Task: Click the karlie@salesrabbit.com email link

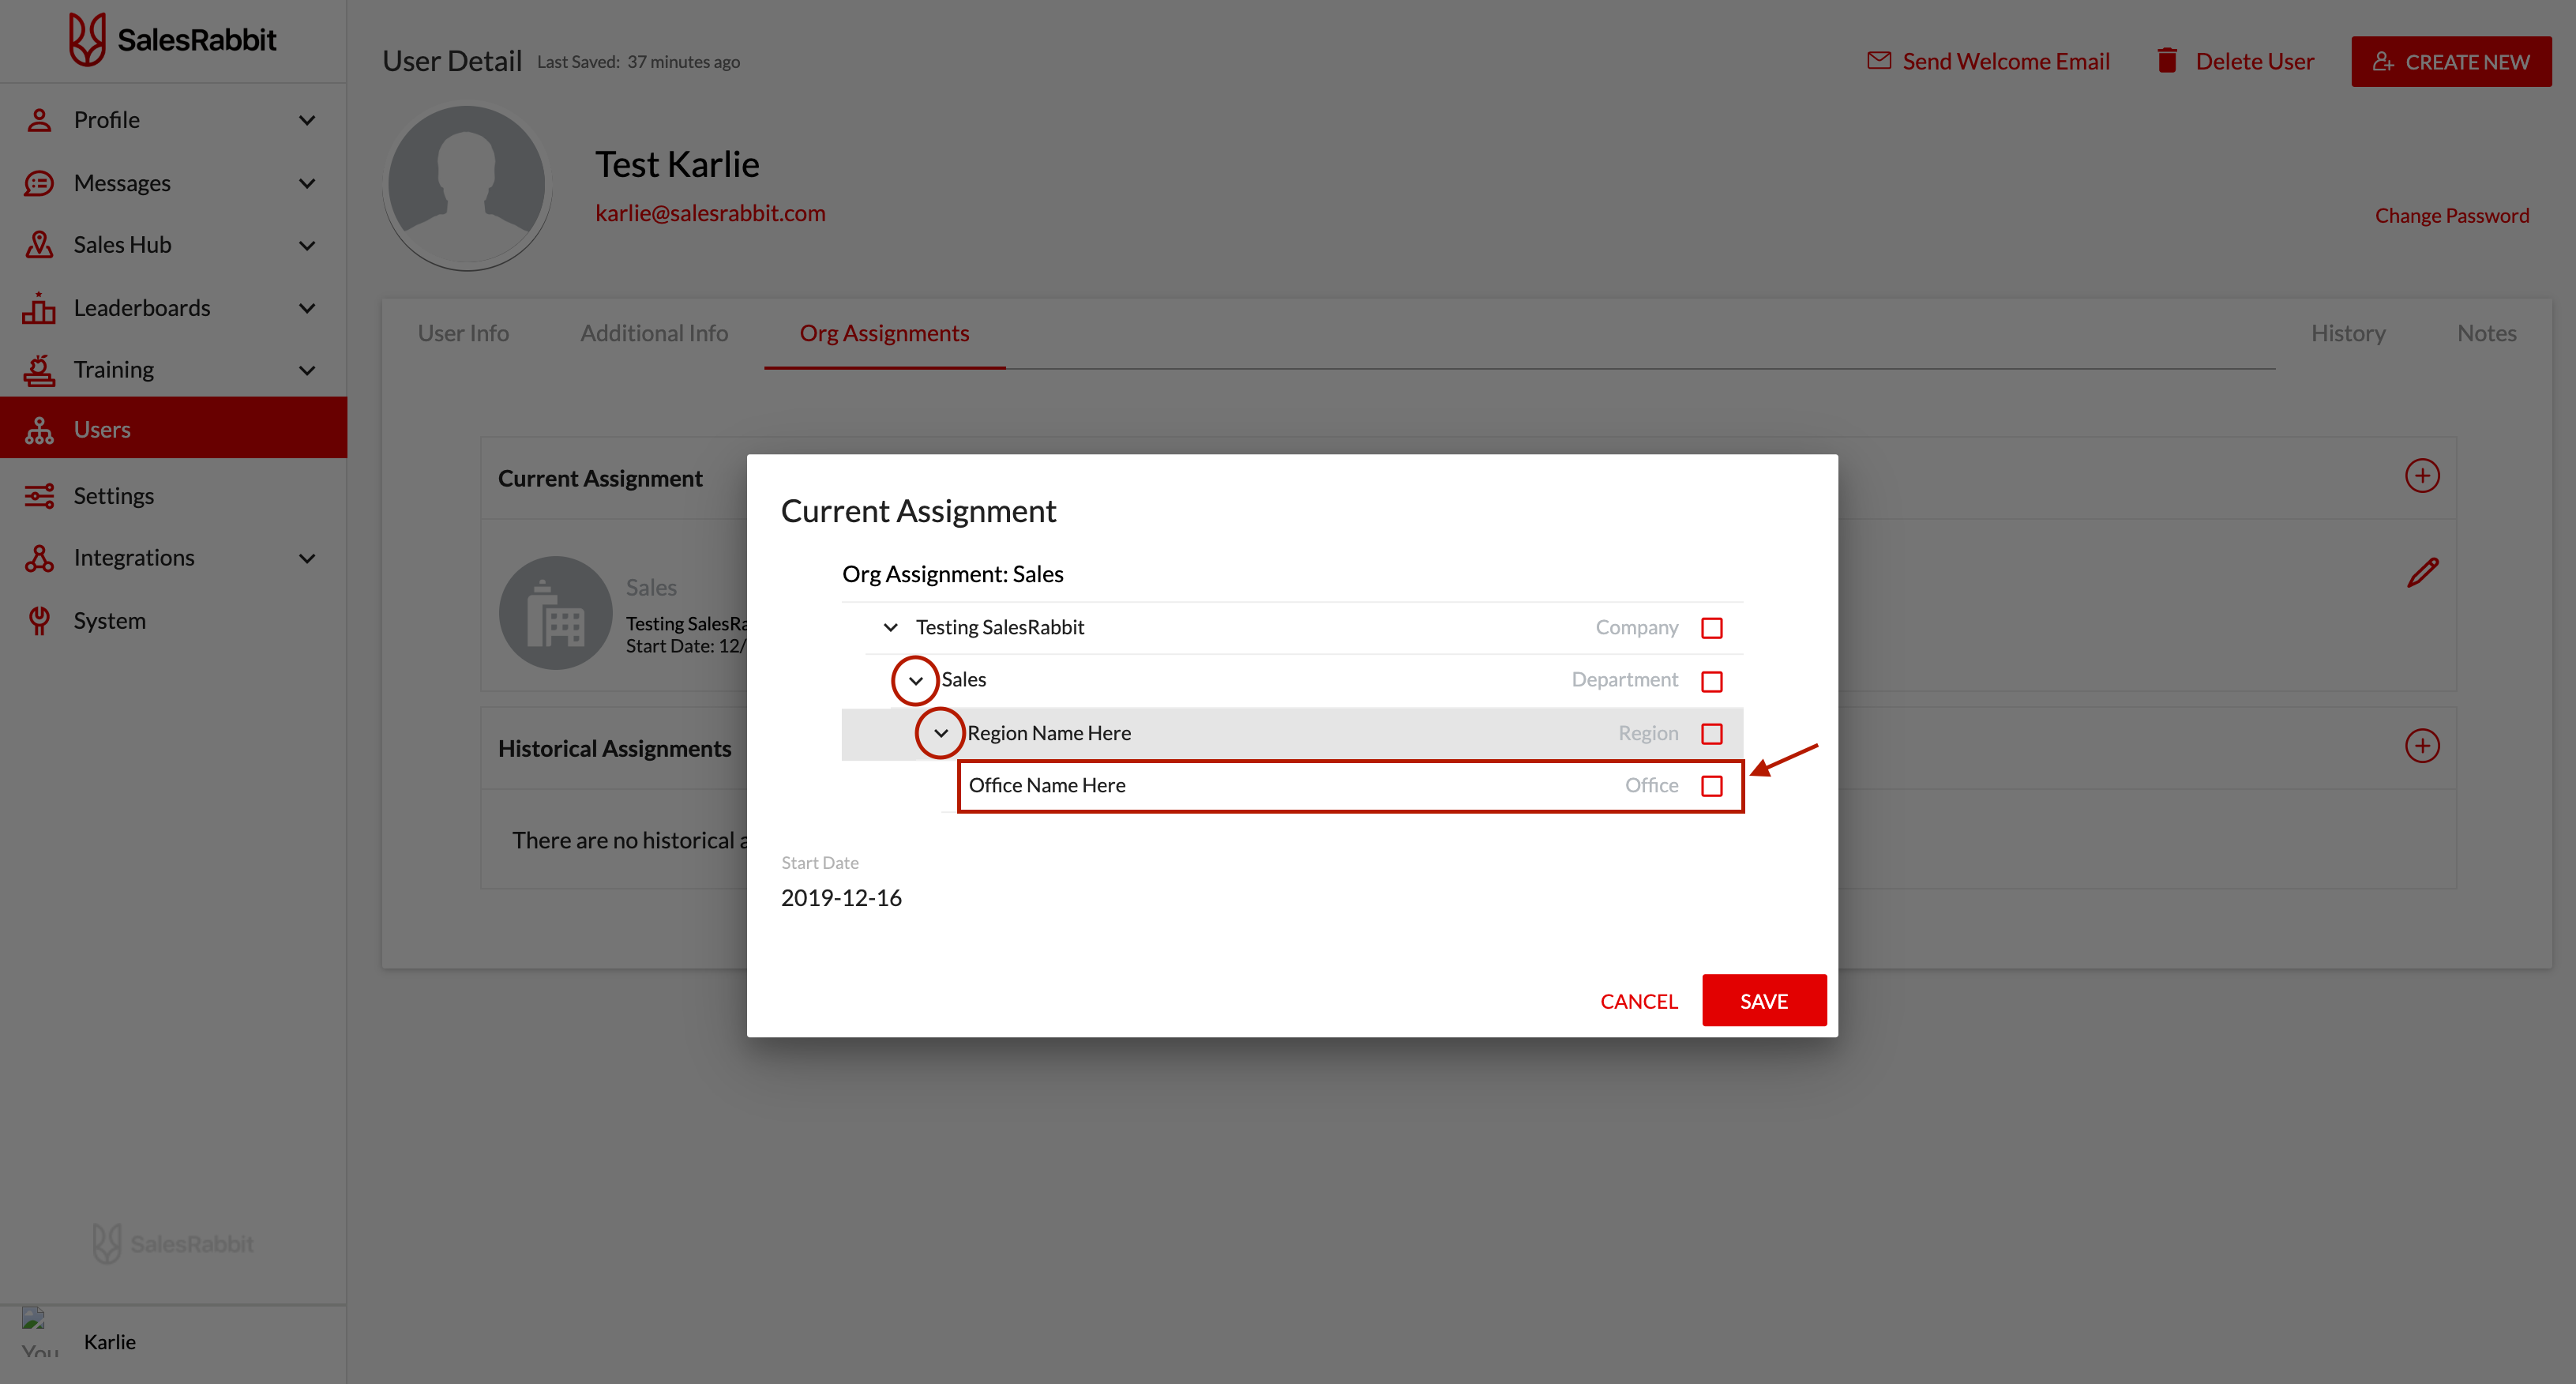Action: (x=710, y=213)
